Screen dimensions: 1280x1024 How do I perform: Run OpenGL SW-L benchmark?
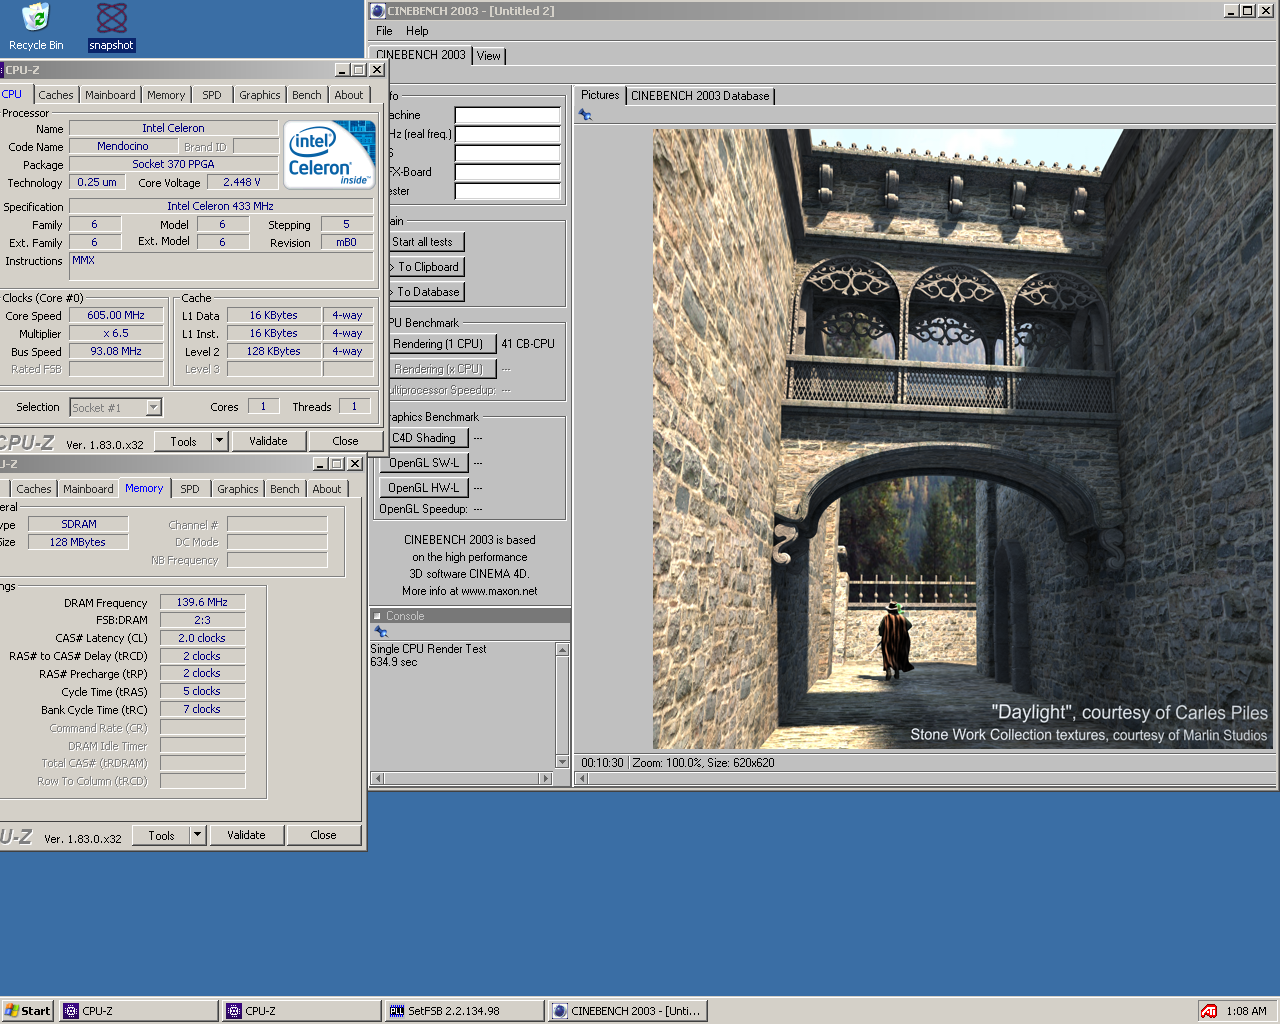click(x=424, y=463)
